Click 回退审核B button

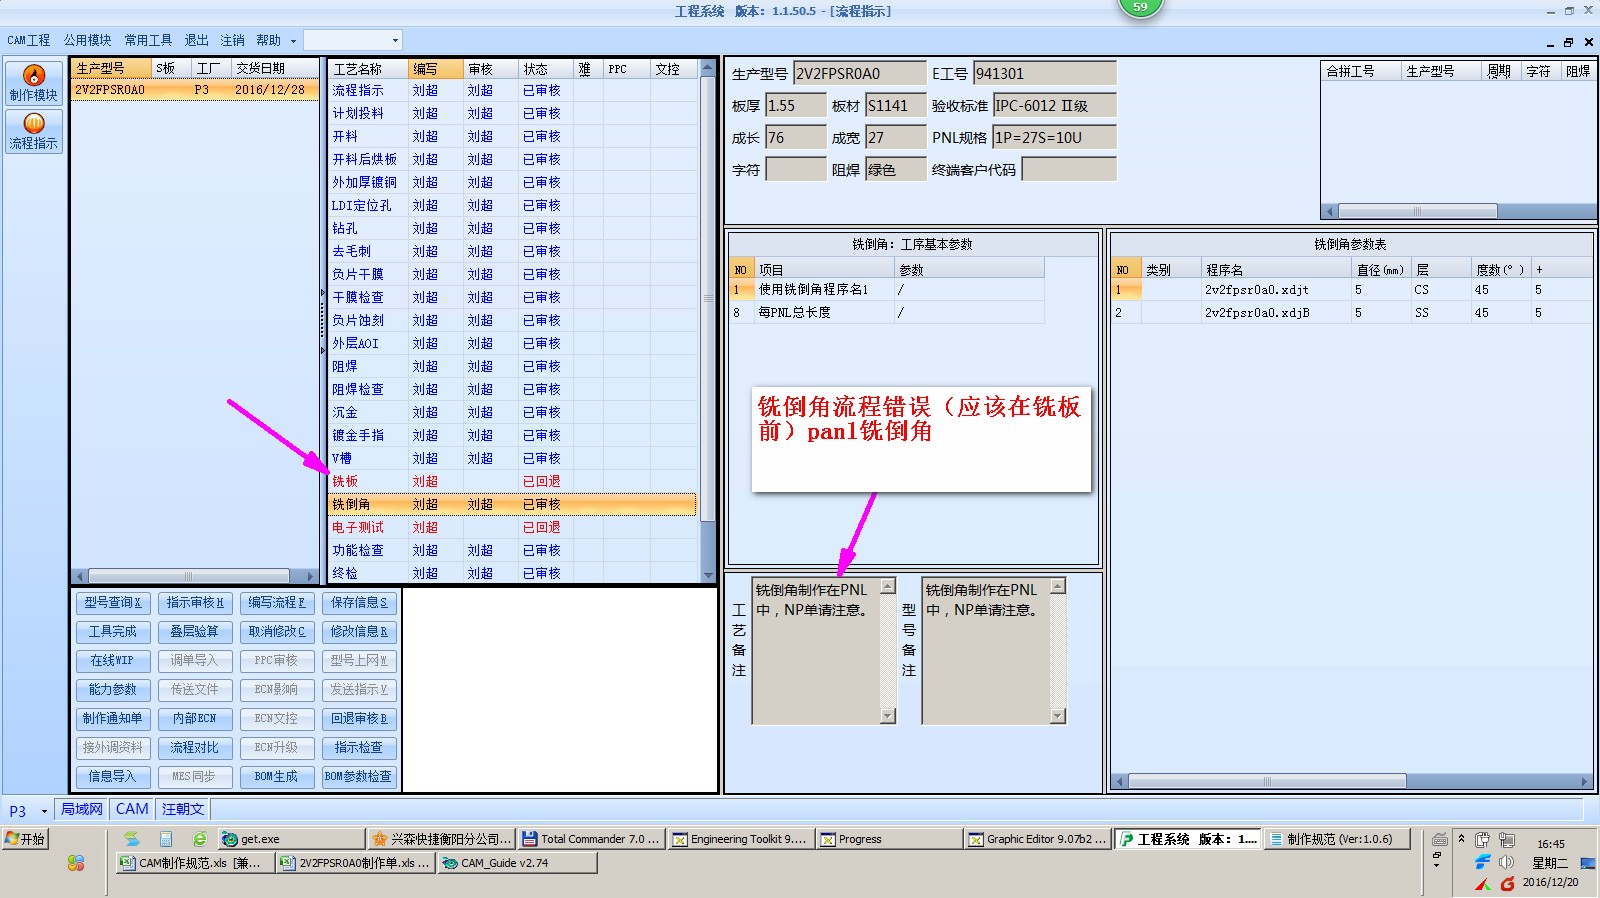point(359,718)
